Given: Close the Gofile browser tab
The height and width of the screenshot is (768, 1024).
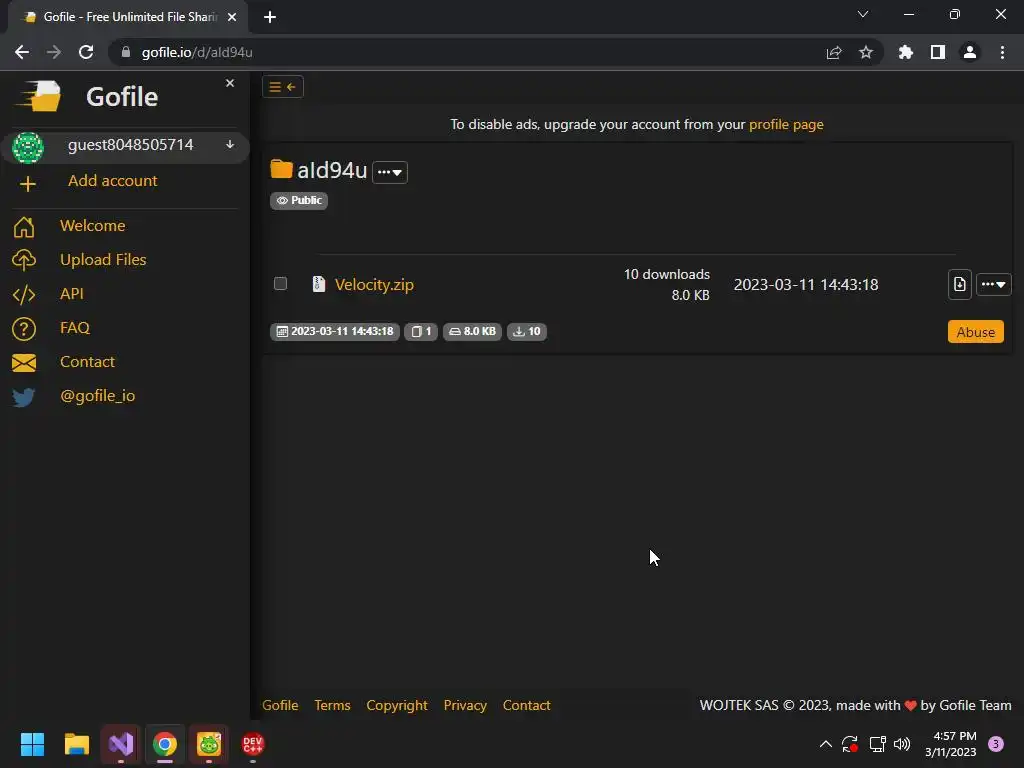Looking at the screenshot, I should [232, 17].
